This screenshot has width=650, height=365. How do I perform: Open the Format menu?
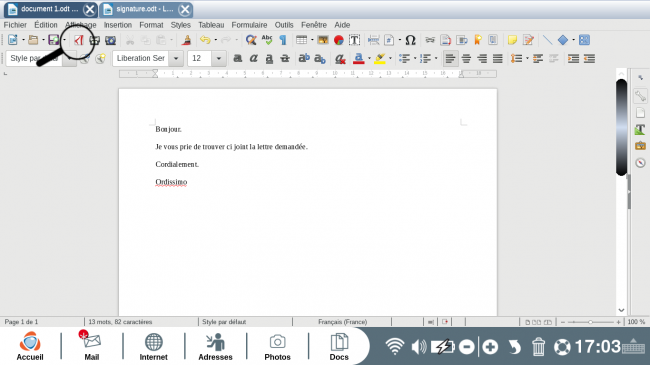[x=151, y=25]
